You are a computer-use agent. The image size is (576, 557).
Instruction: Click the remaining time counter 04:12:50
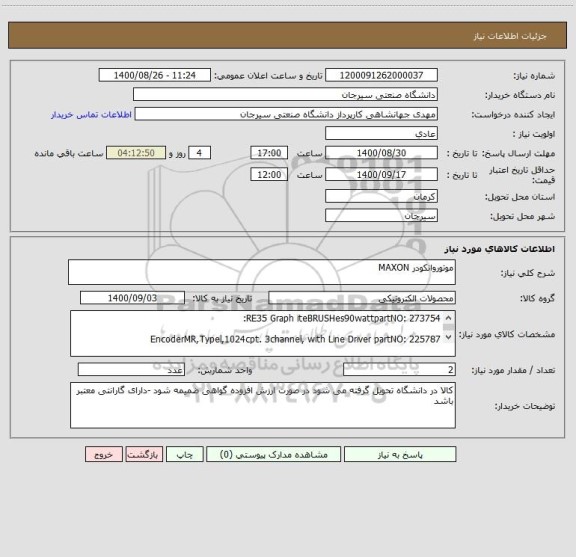click(x=136, y=153)
